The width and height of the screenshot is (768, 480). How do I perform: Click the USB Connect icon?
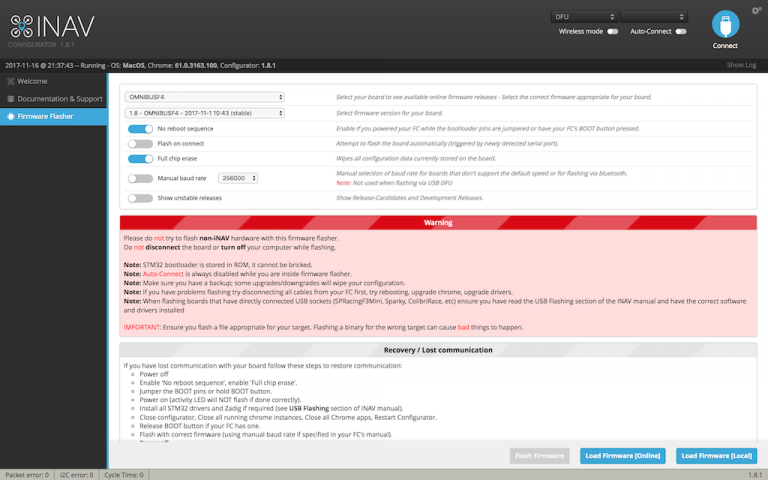725,24
